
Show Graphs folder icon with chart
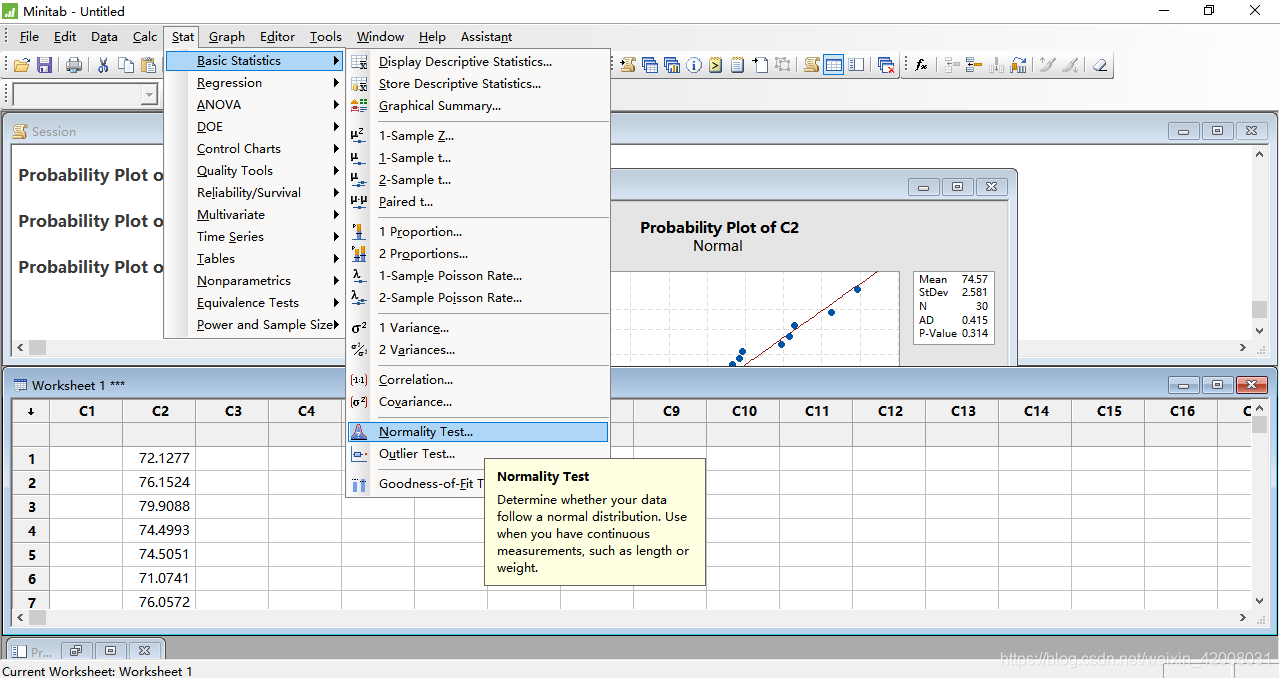(671, 65)
